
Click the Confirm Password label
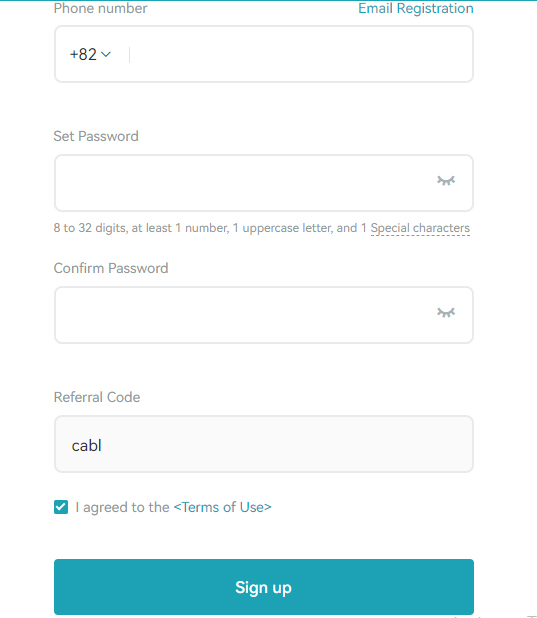[x=111, y=268]
